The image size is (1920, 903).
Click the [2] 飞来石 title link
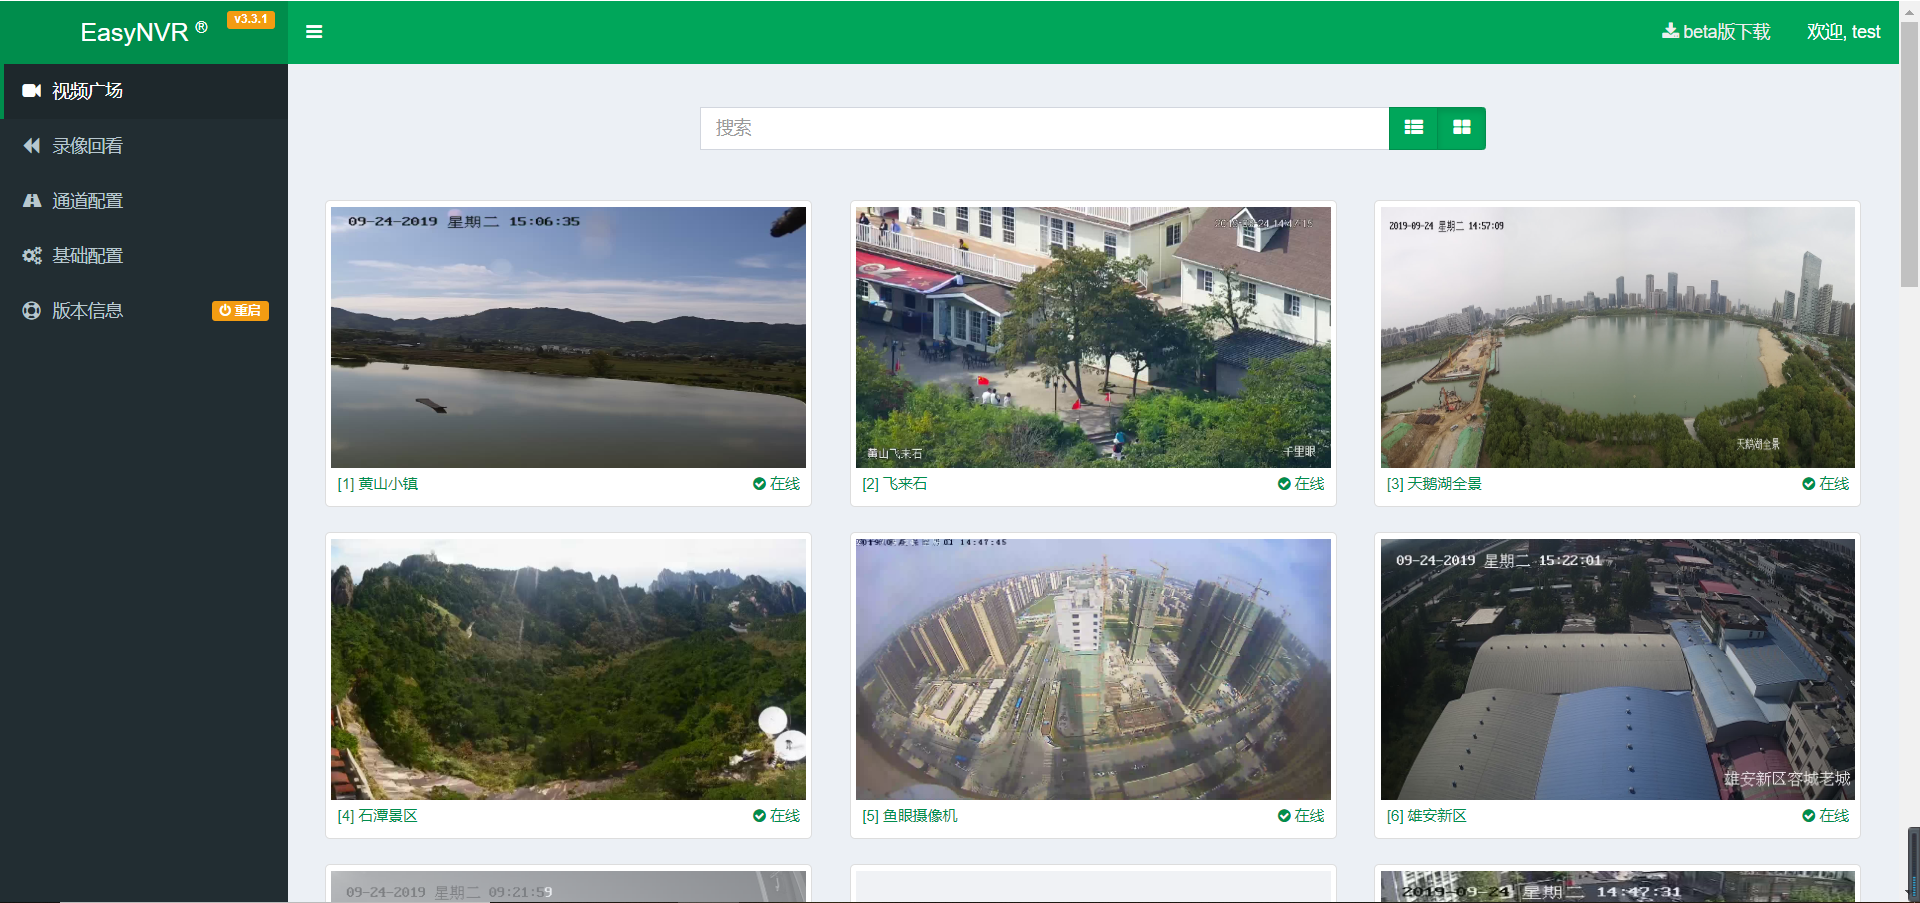(894, 484)
